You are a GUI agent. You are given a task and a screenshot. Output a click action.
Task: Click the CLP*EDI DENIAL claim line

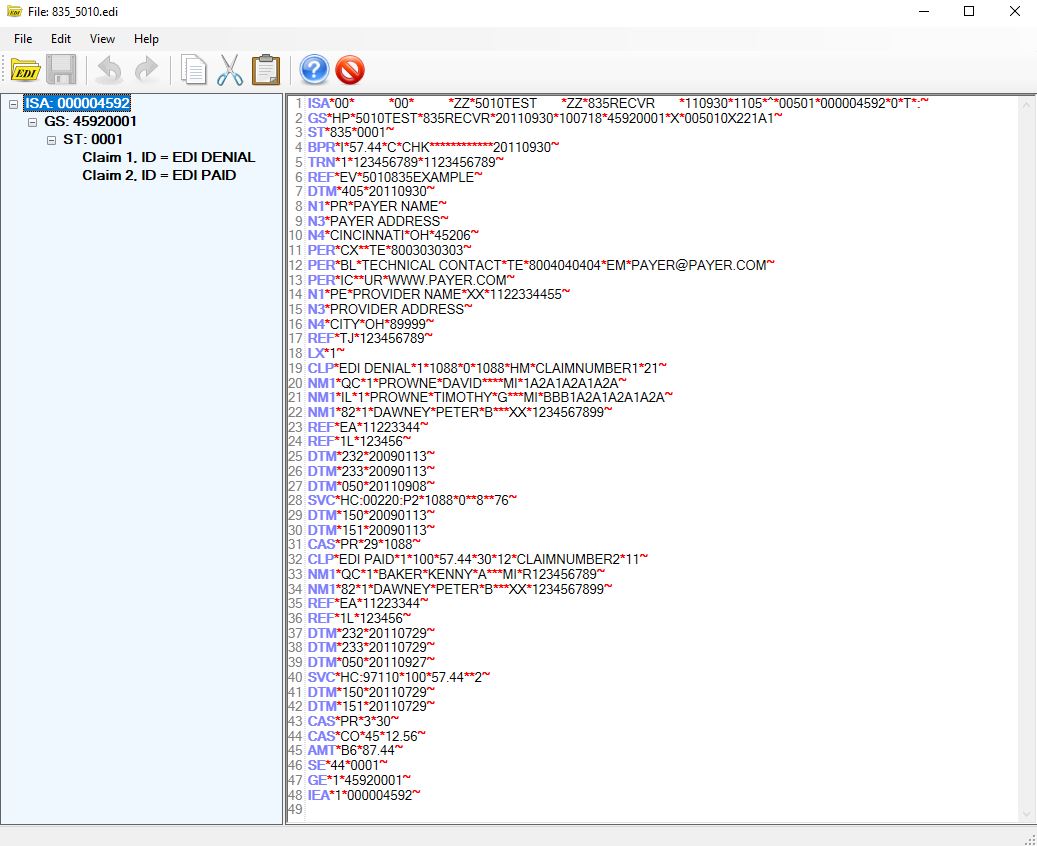(x=487, y=368)
